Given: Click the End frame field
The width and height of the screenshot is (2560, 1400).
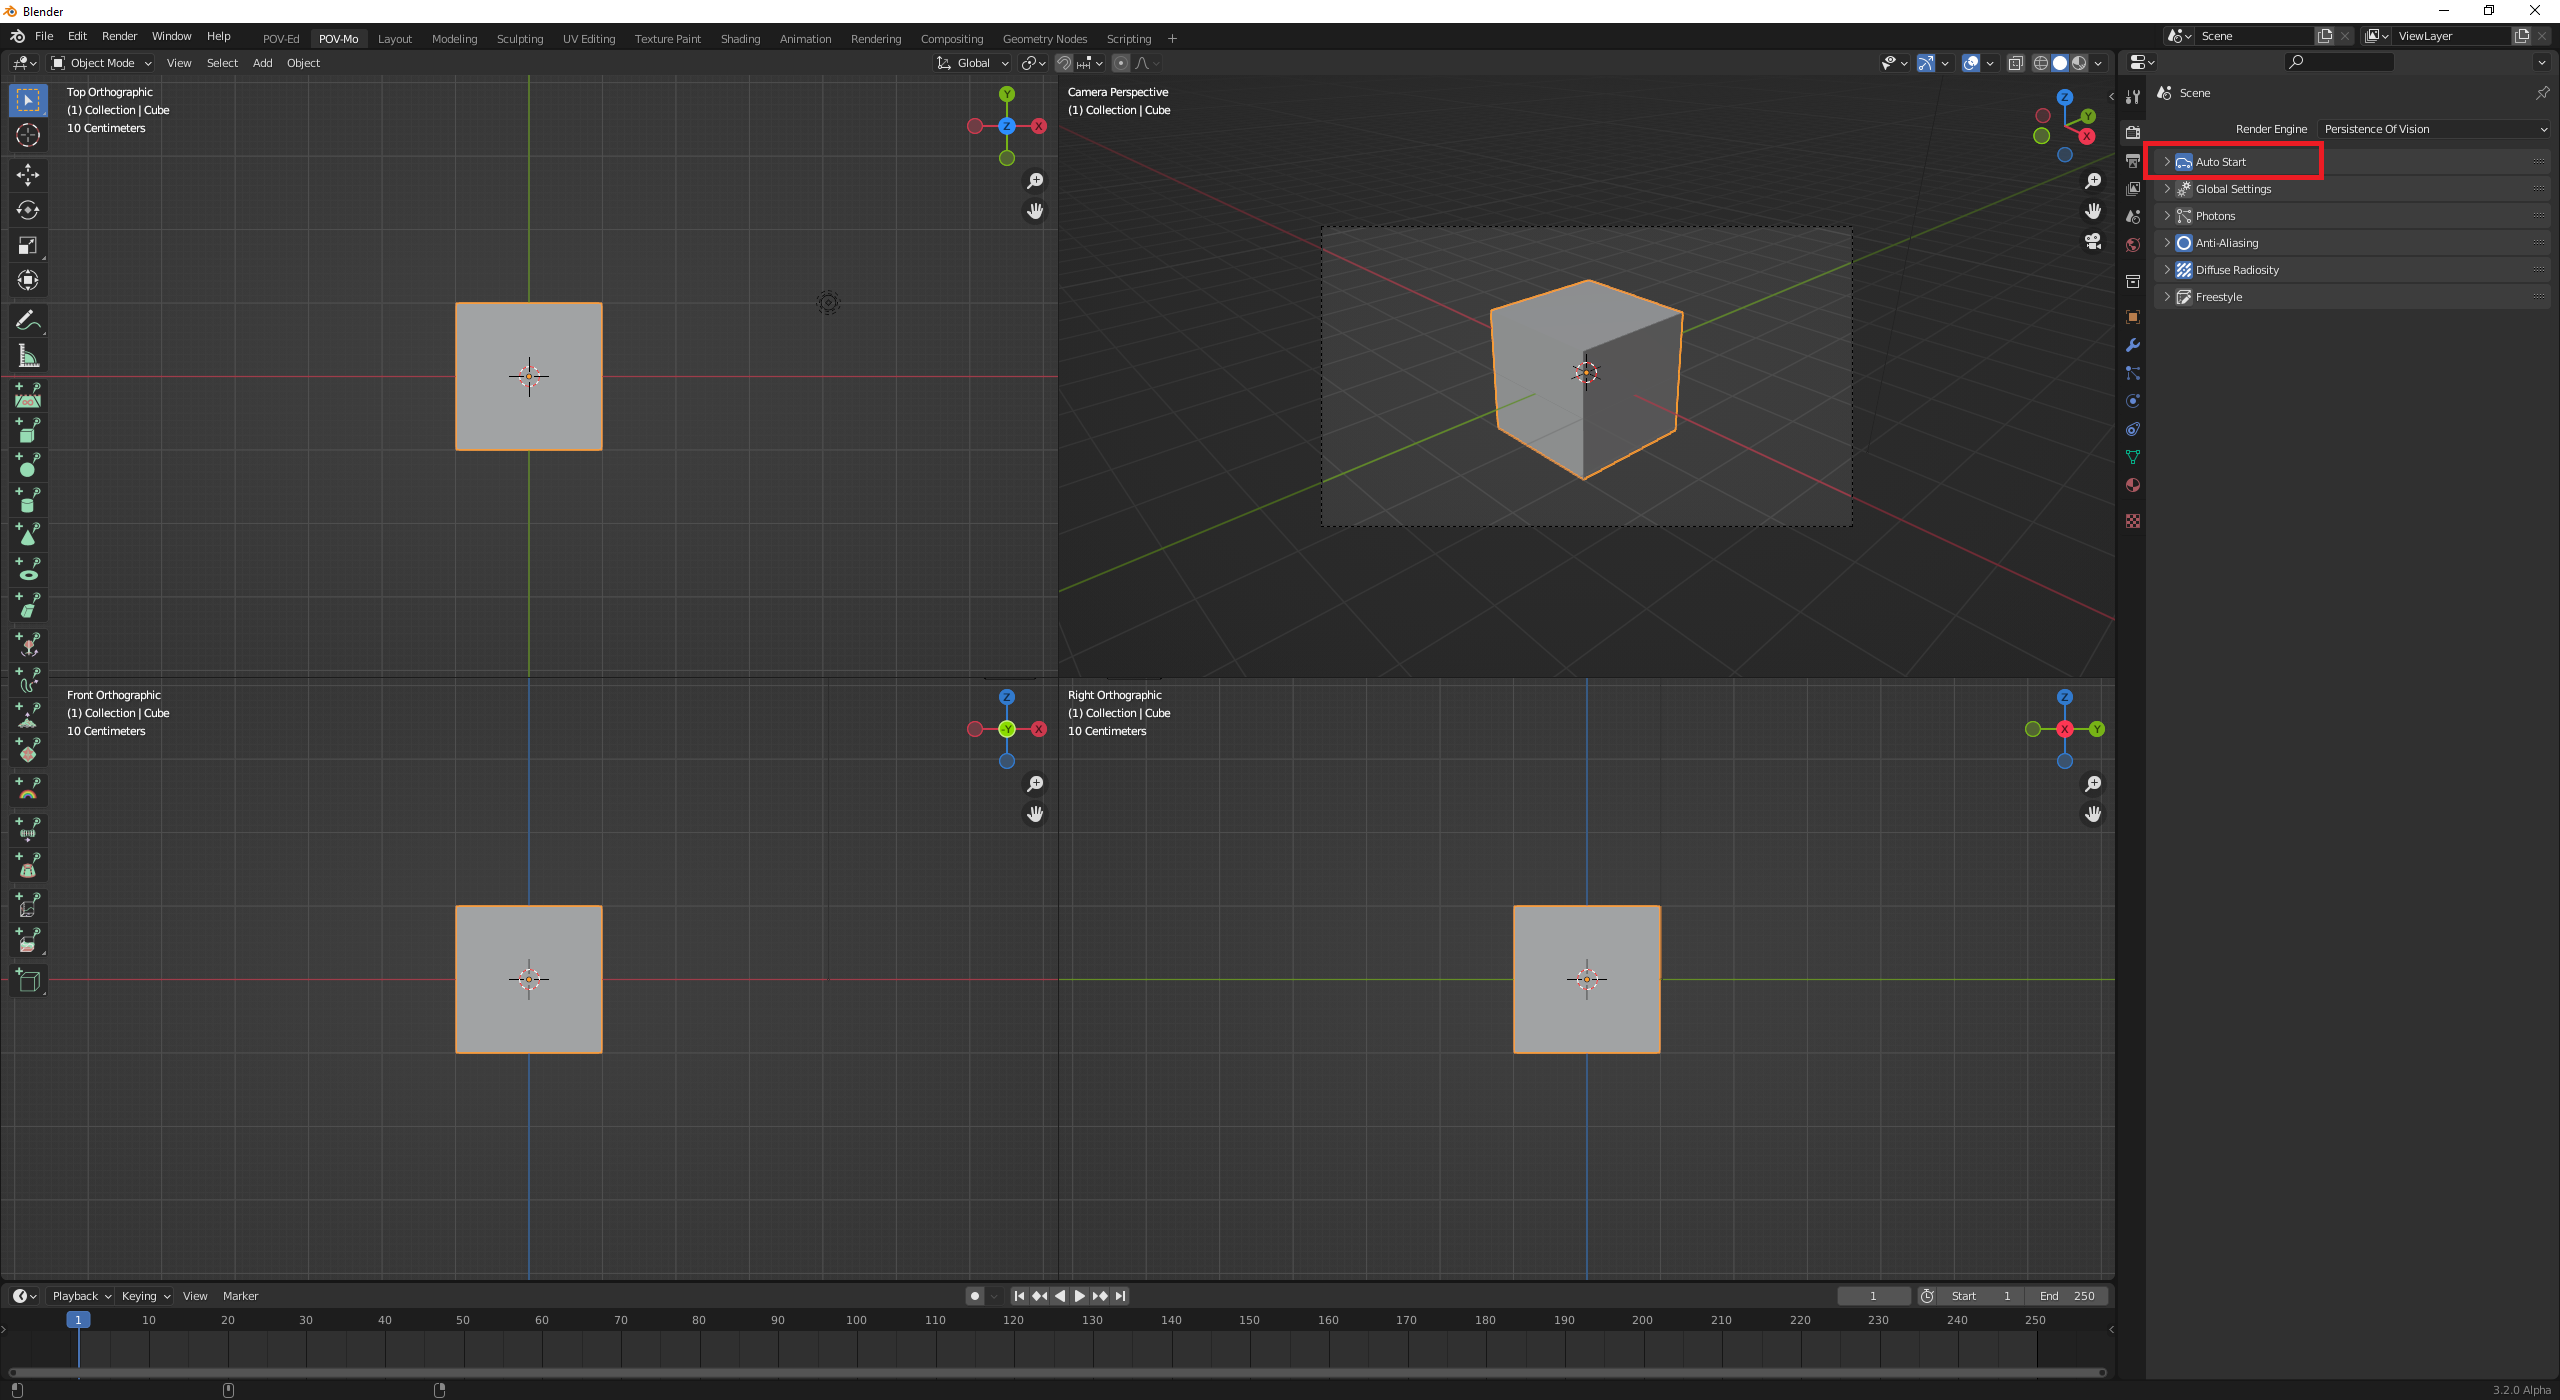Looking at the screenshot, I should 2067,1296.
